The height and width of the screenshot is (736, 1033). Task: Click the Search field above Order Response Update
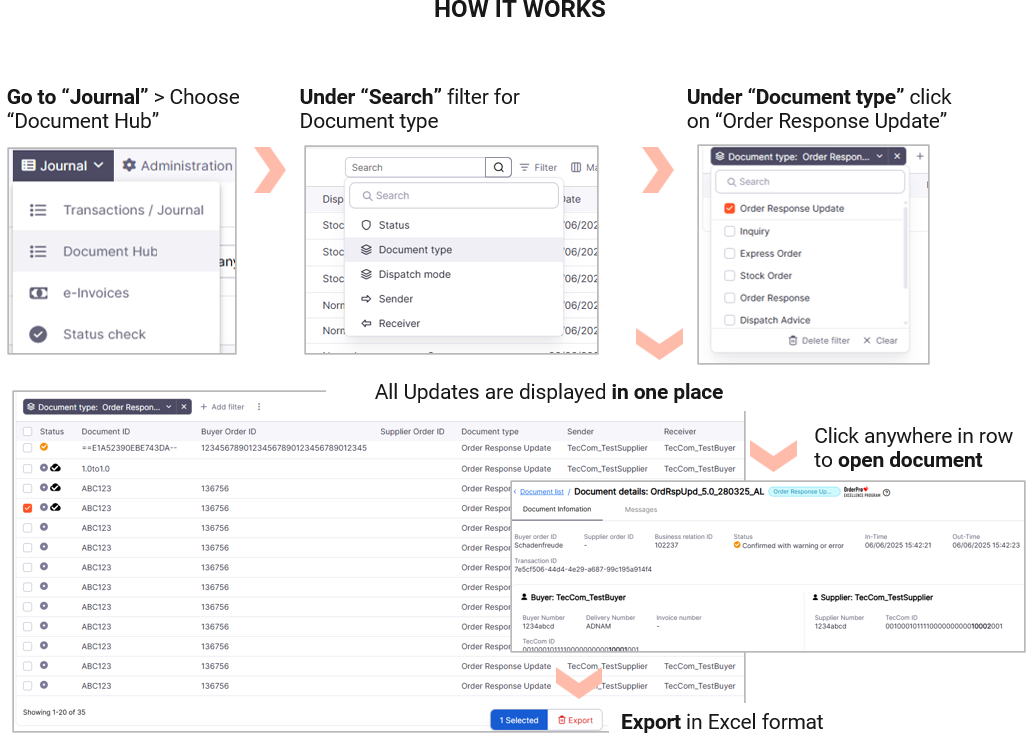[810, 182]
